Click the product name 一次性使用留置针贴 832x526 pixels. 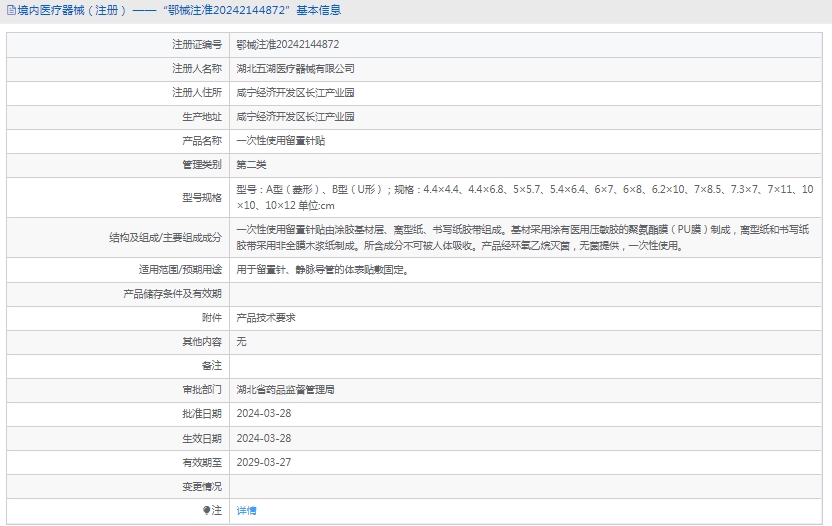click(x=280, y=141)
